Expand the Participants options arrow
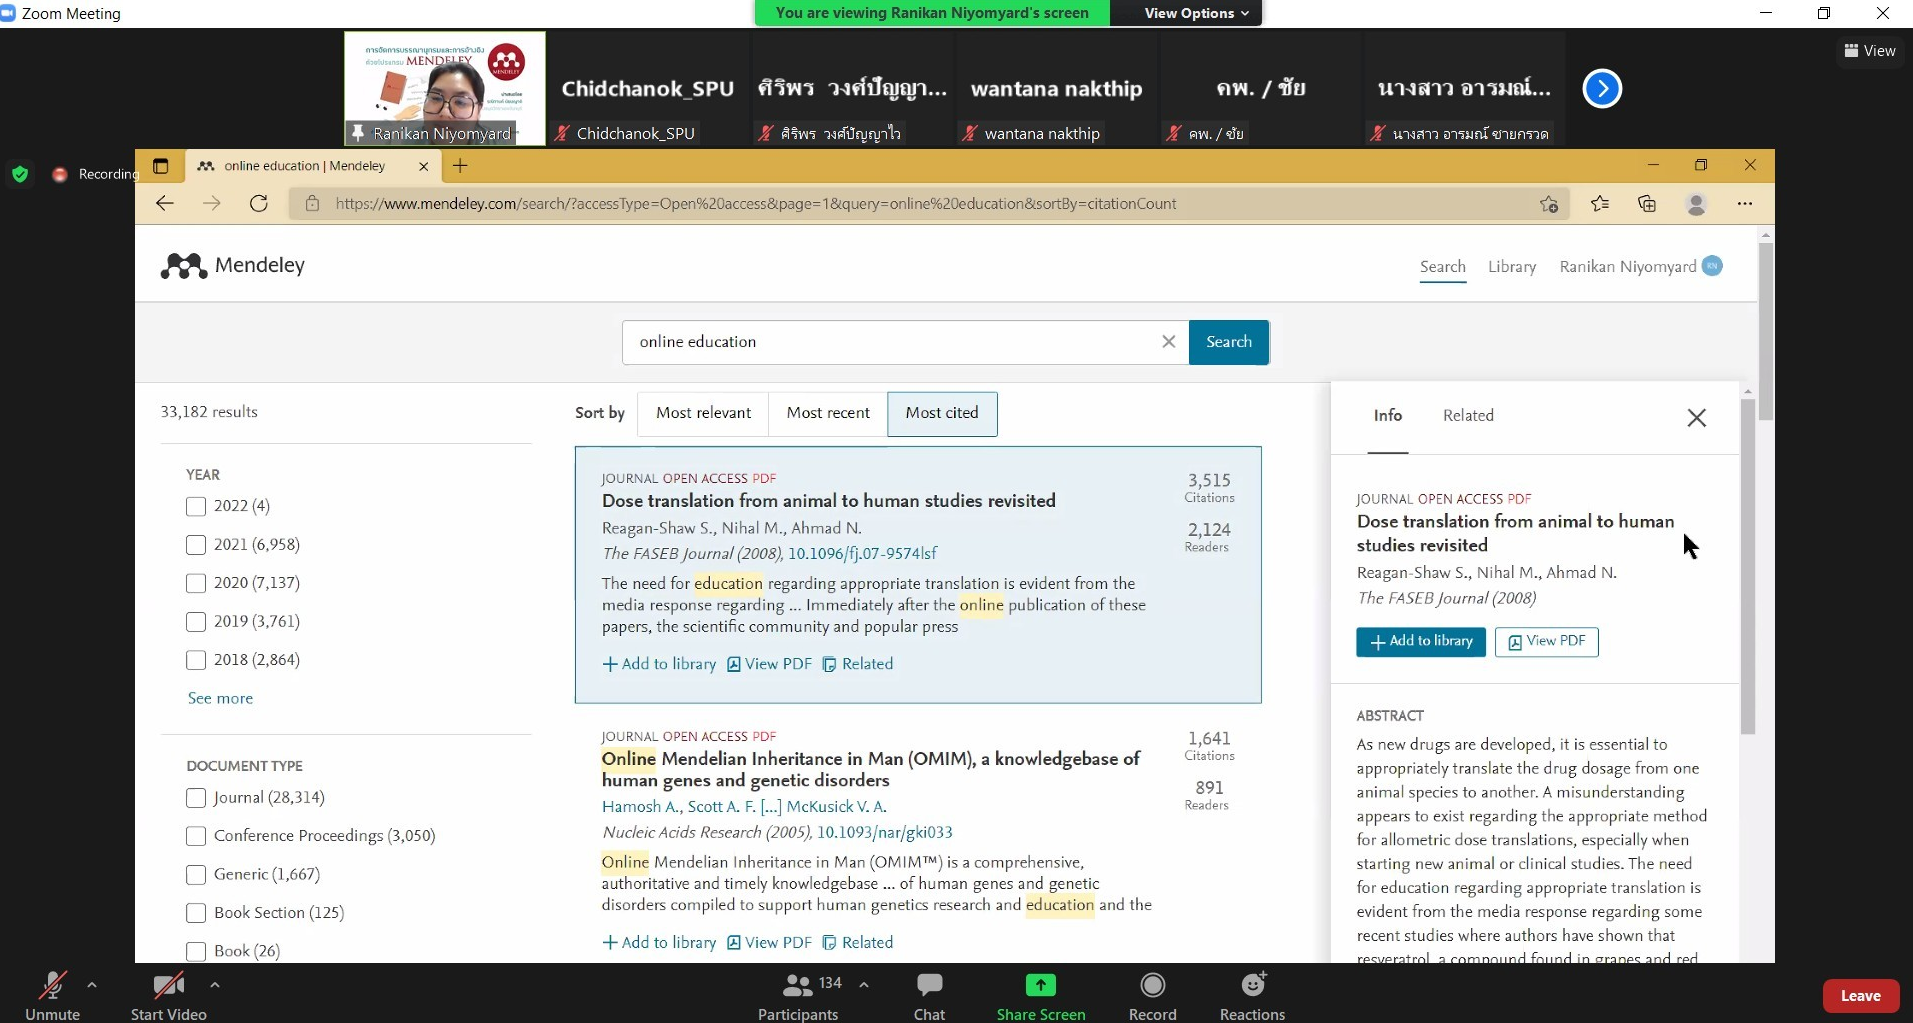1913x1023 pixels. pos(864,985)
